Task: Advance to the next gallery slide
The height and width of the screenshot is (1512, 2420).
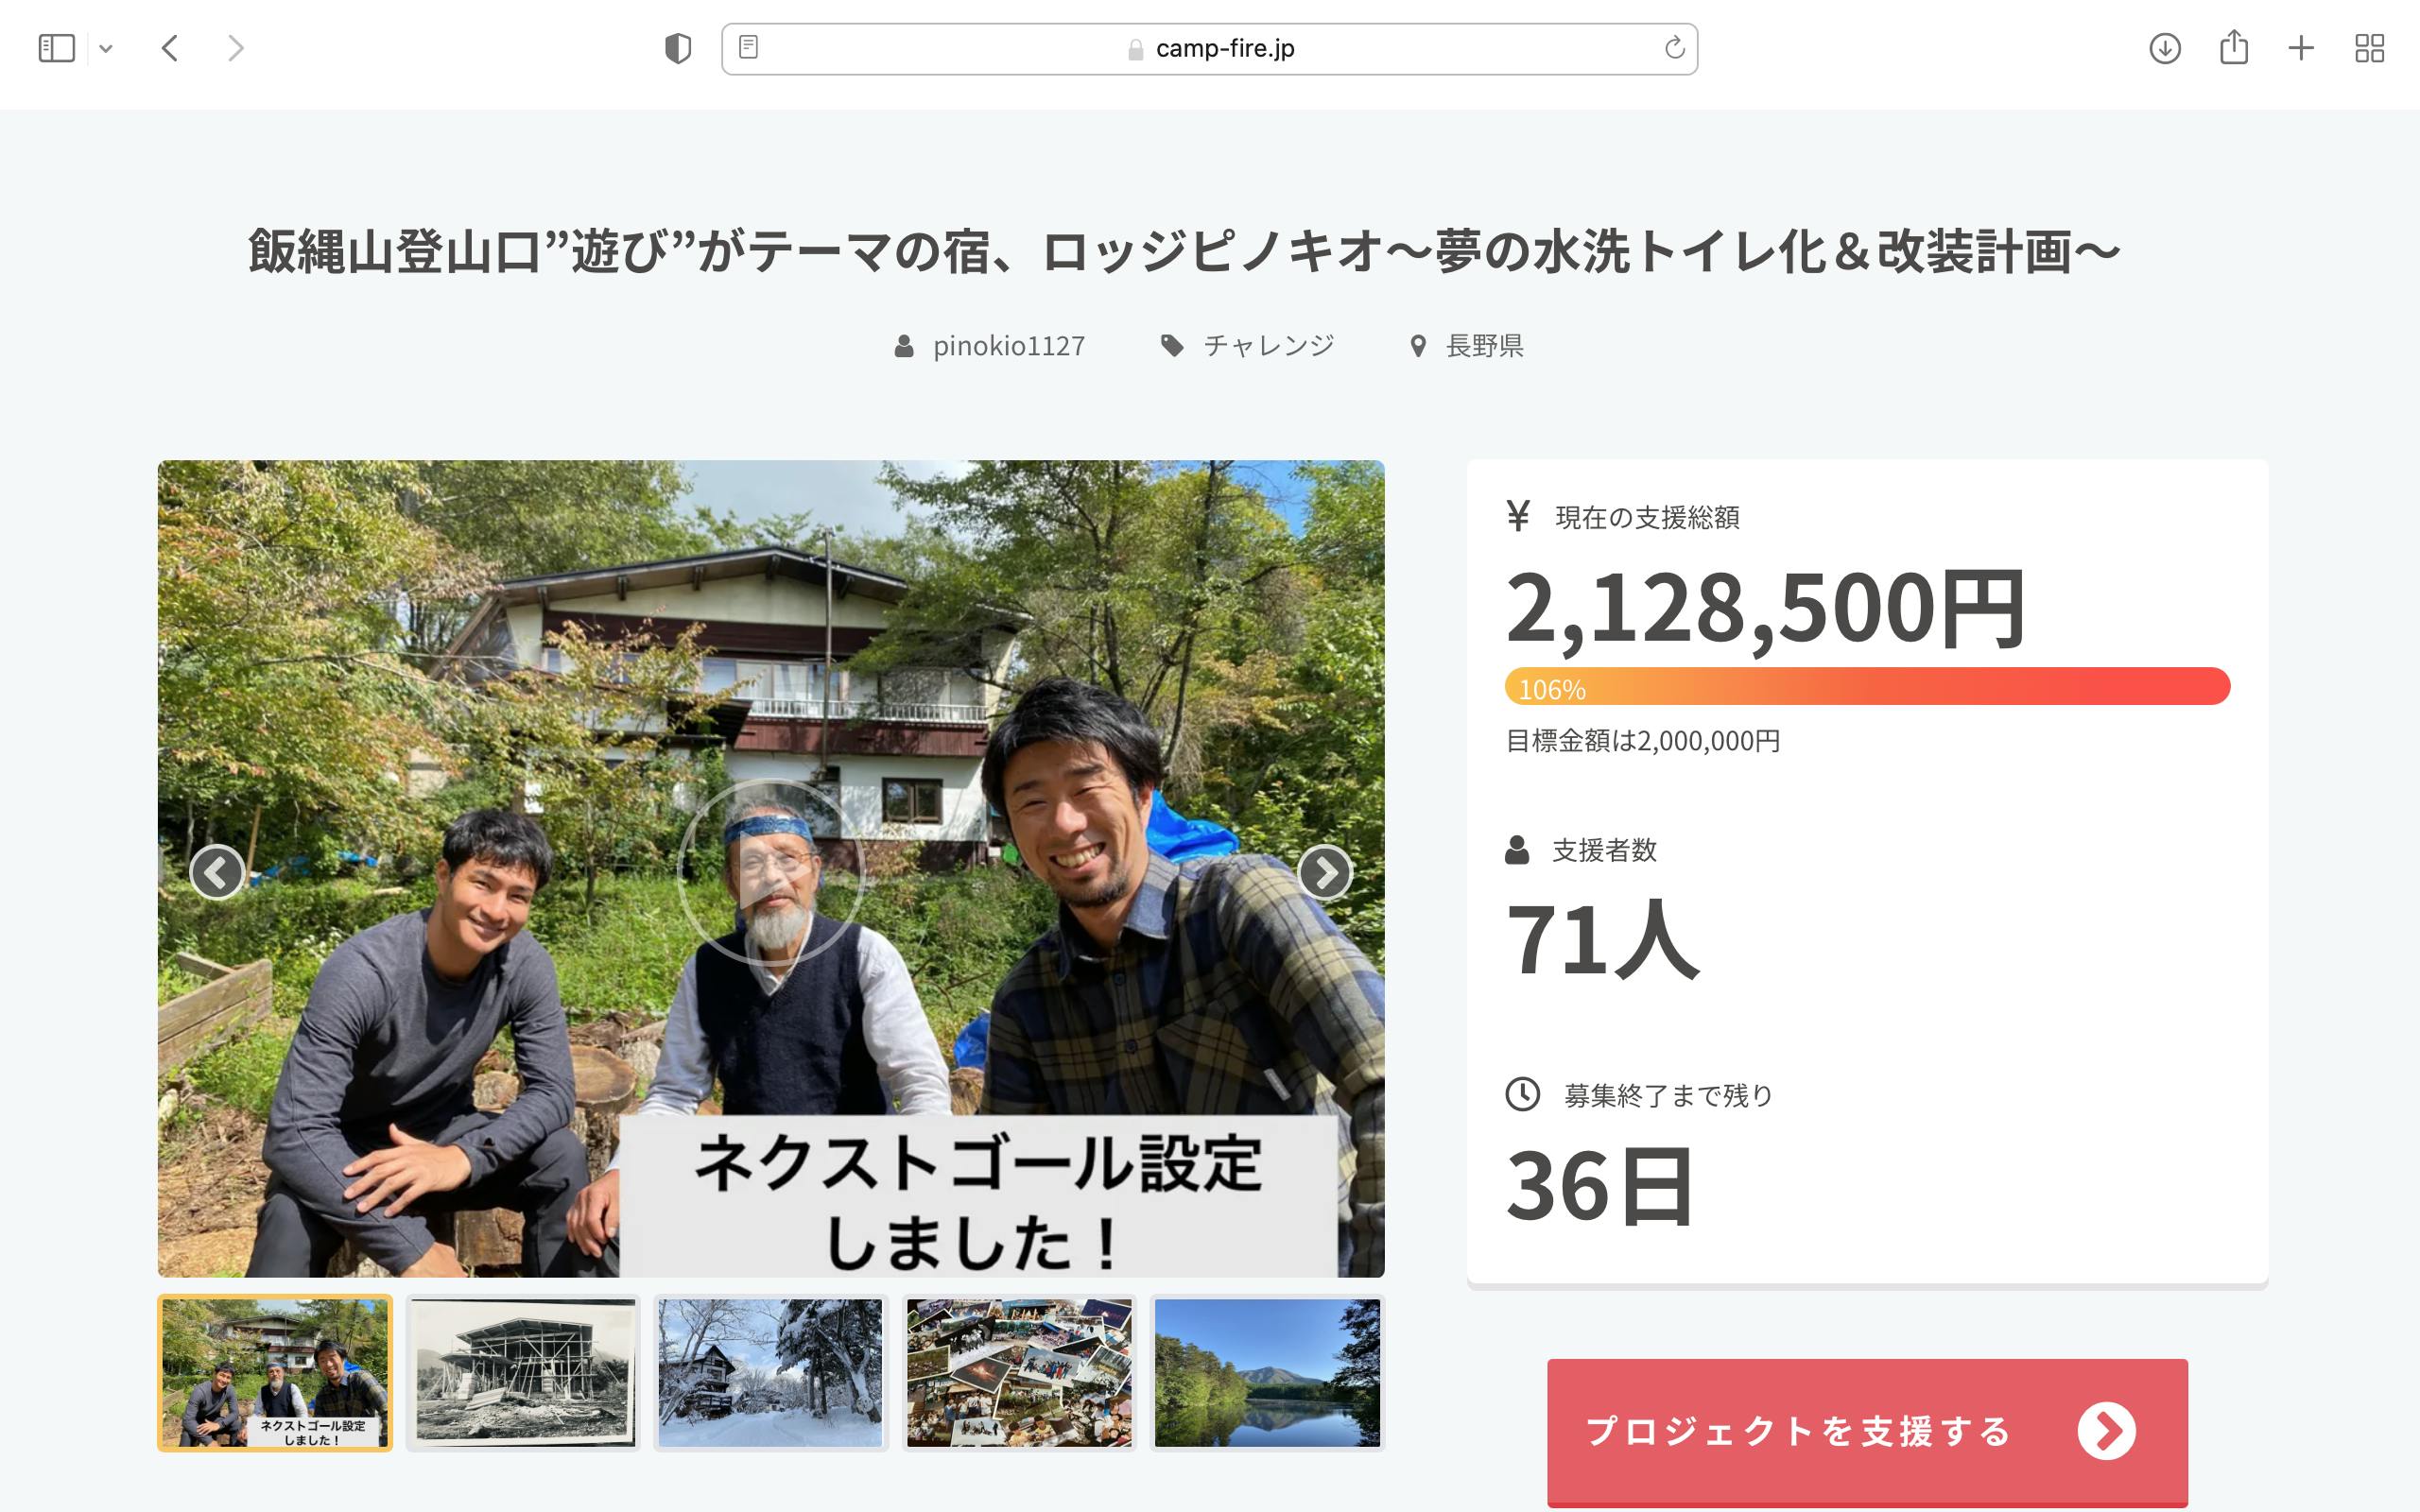Action: coord(1325,872)
